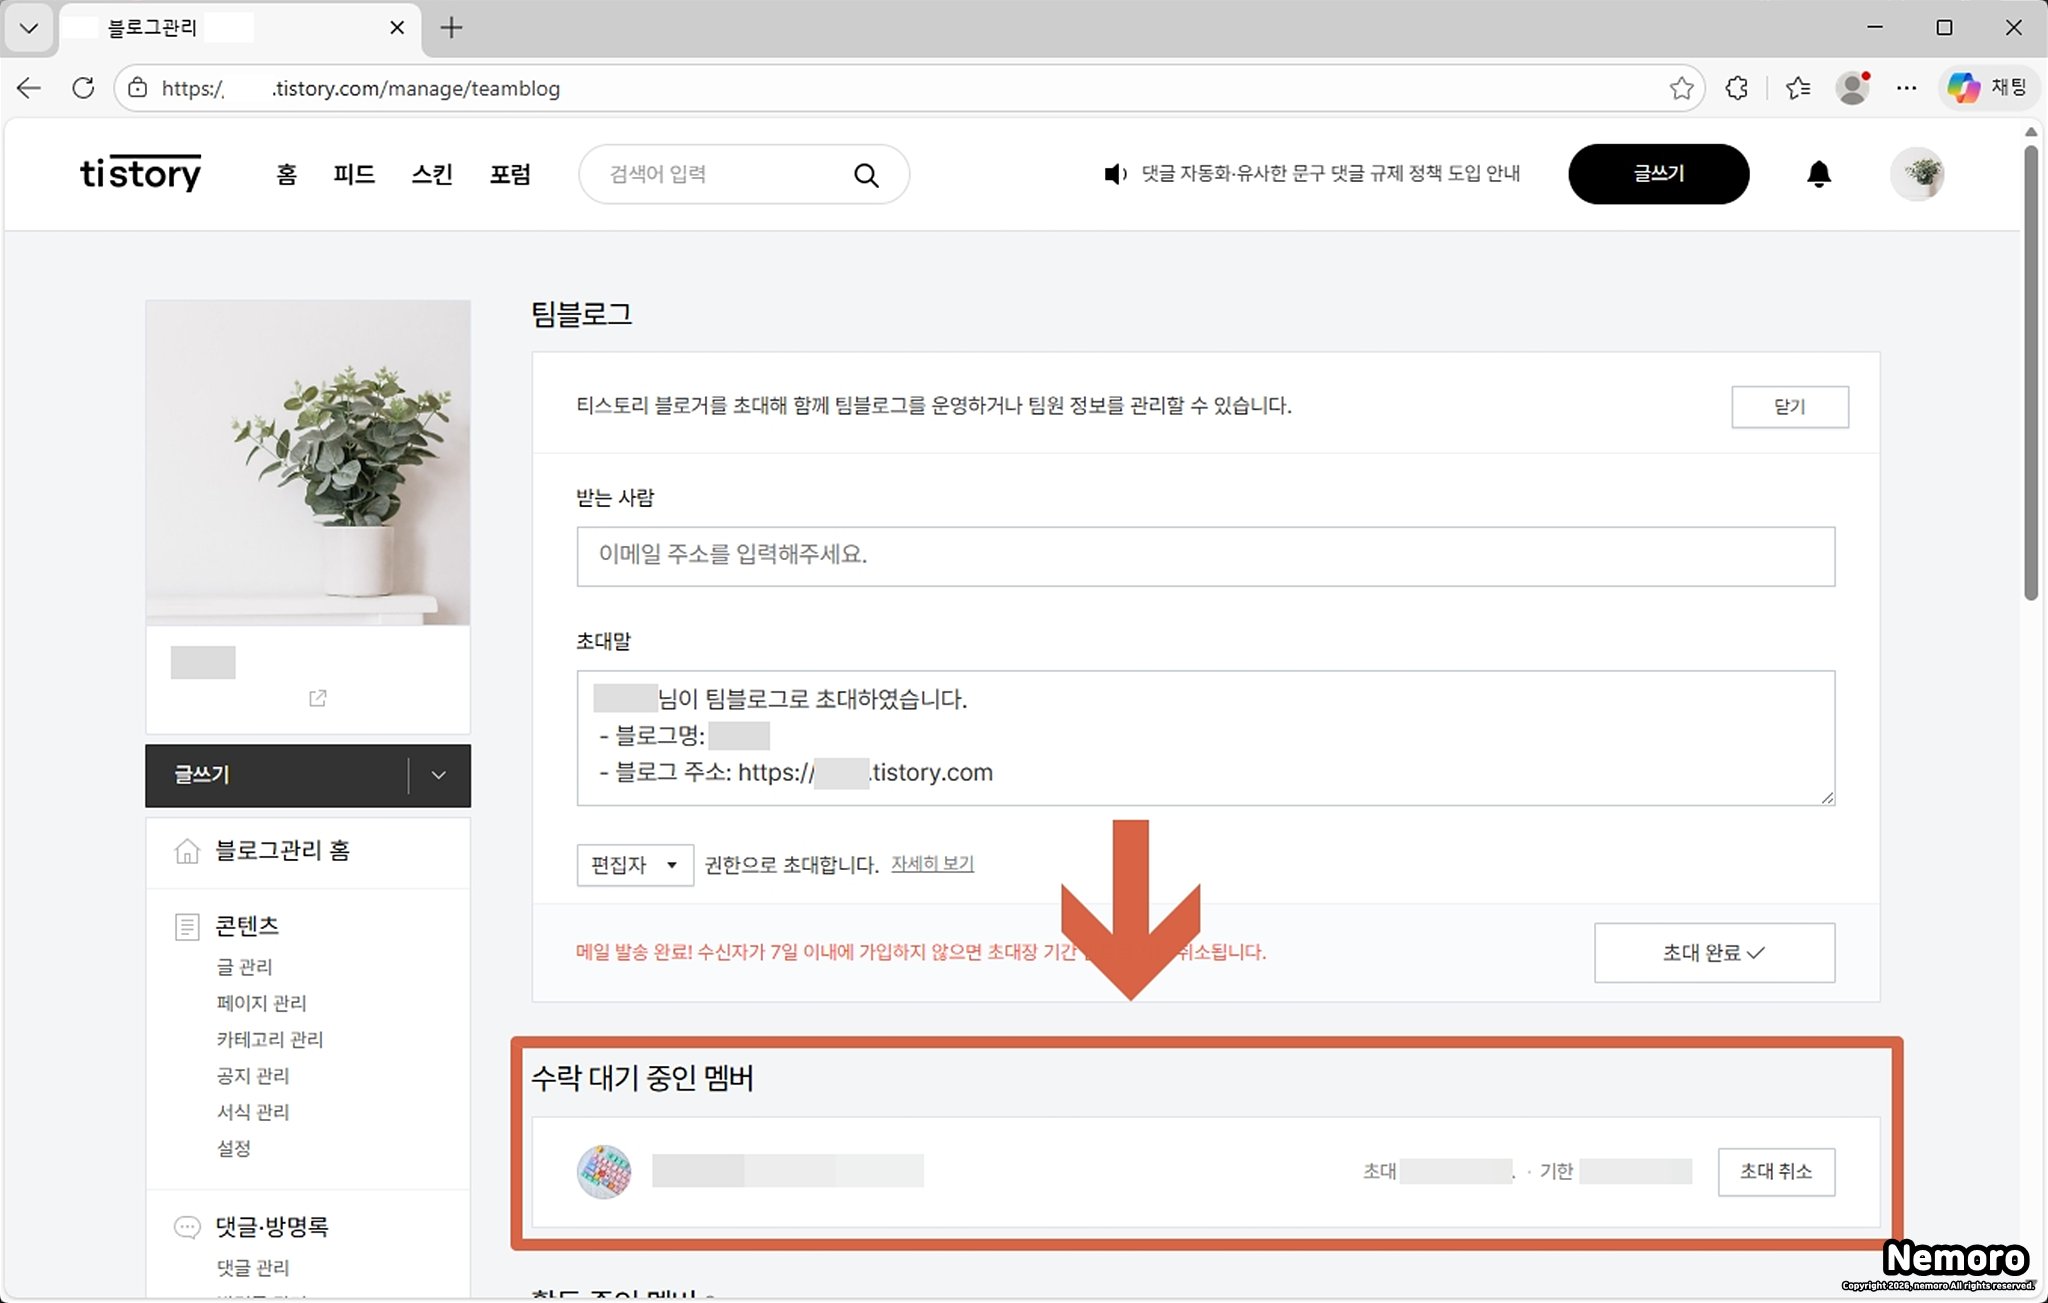Click the 자세히 보기 link
The width and height of the screenshot is (2048, 1303).
[932, 863]
